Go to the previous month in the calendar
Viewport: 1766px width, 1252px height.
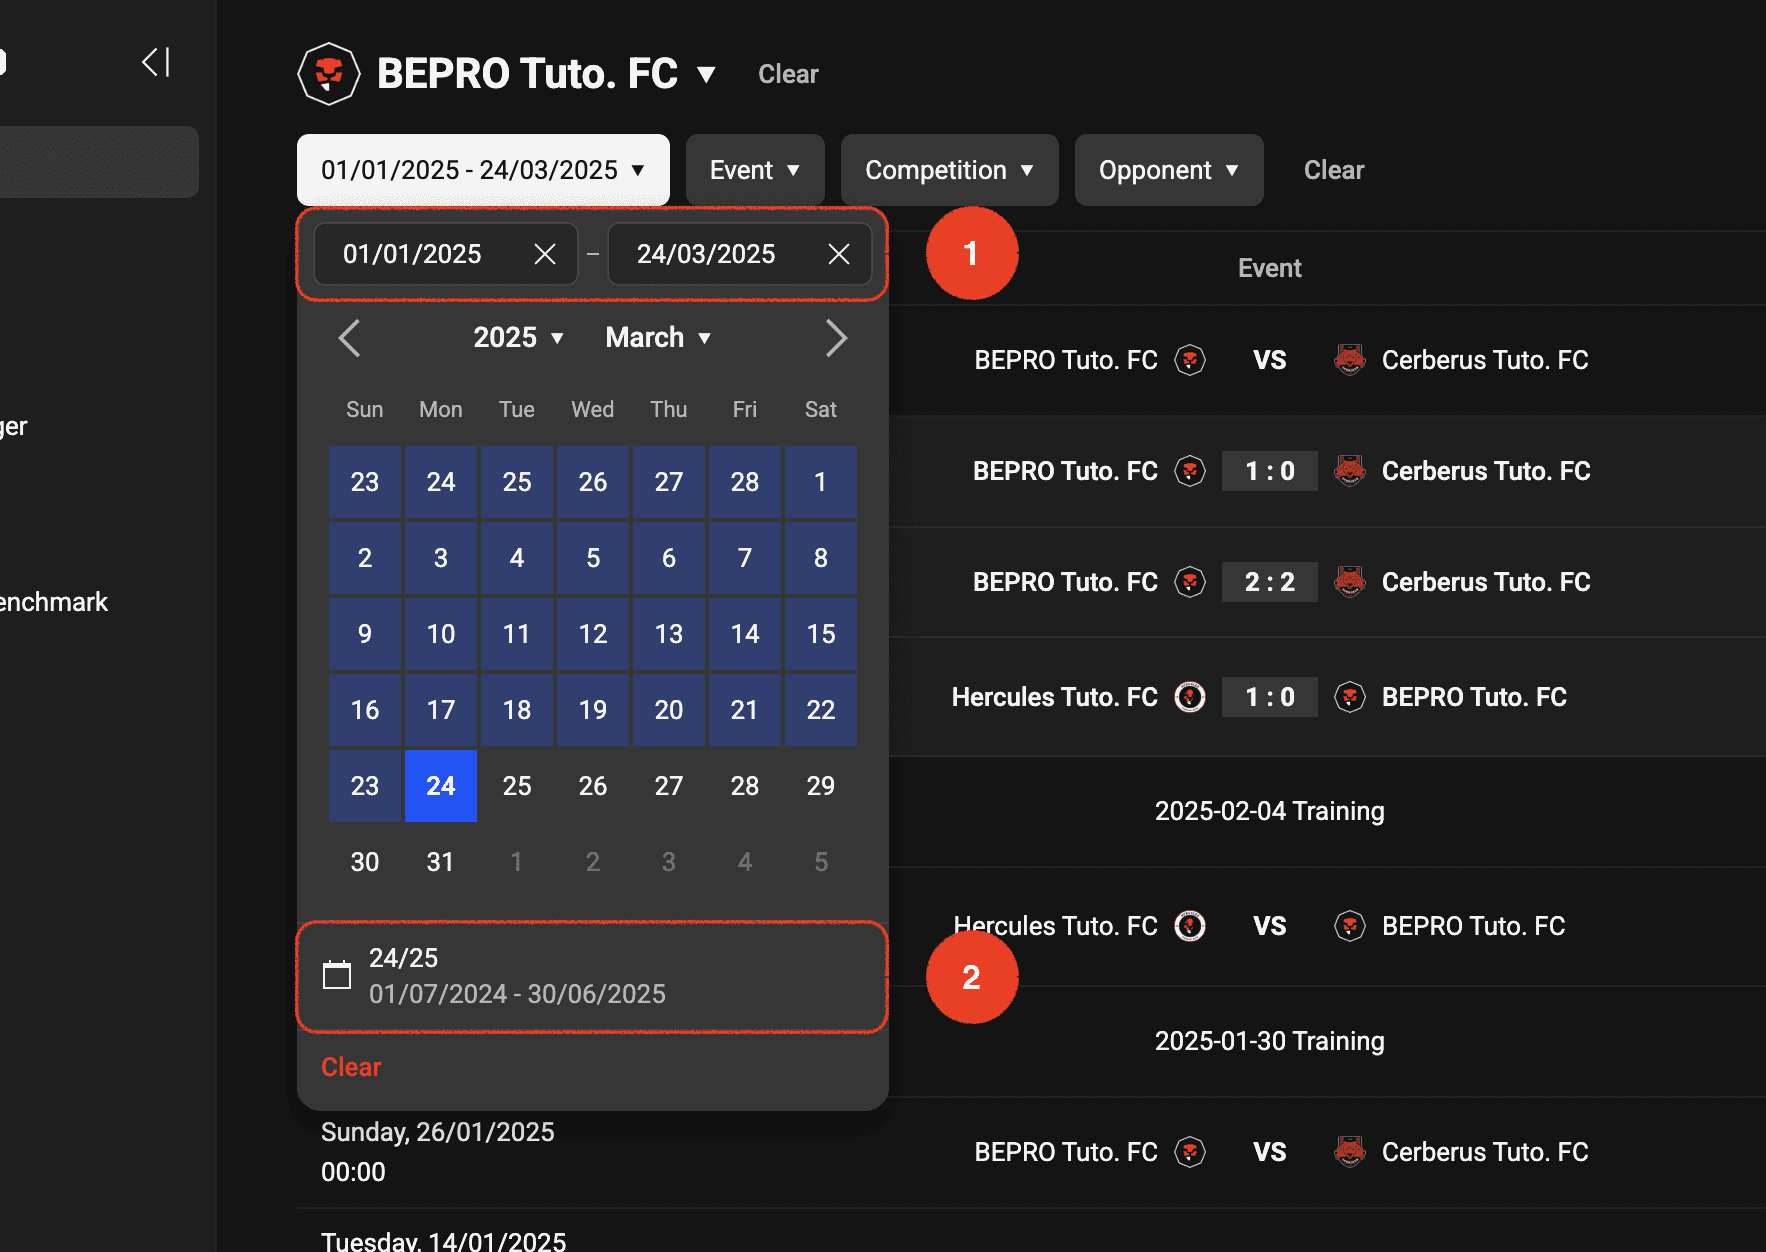pyautogui.click(x=349, y=338)
